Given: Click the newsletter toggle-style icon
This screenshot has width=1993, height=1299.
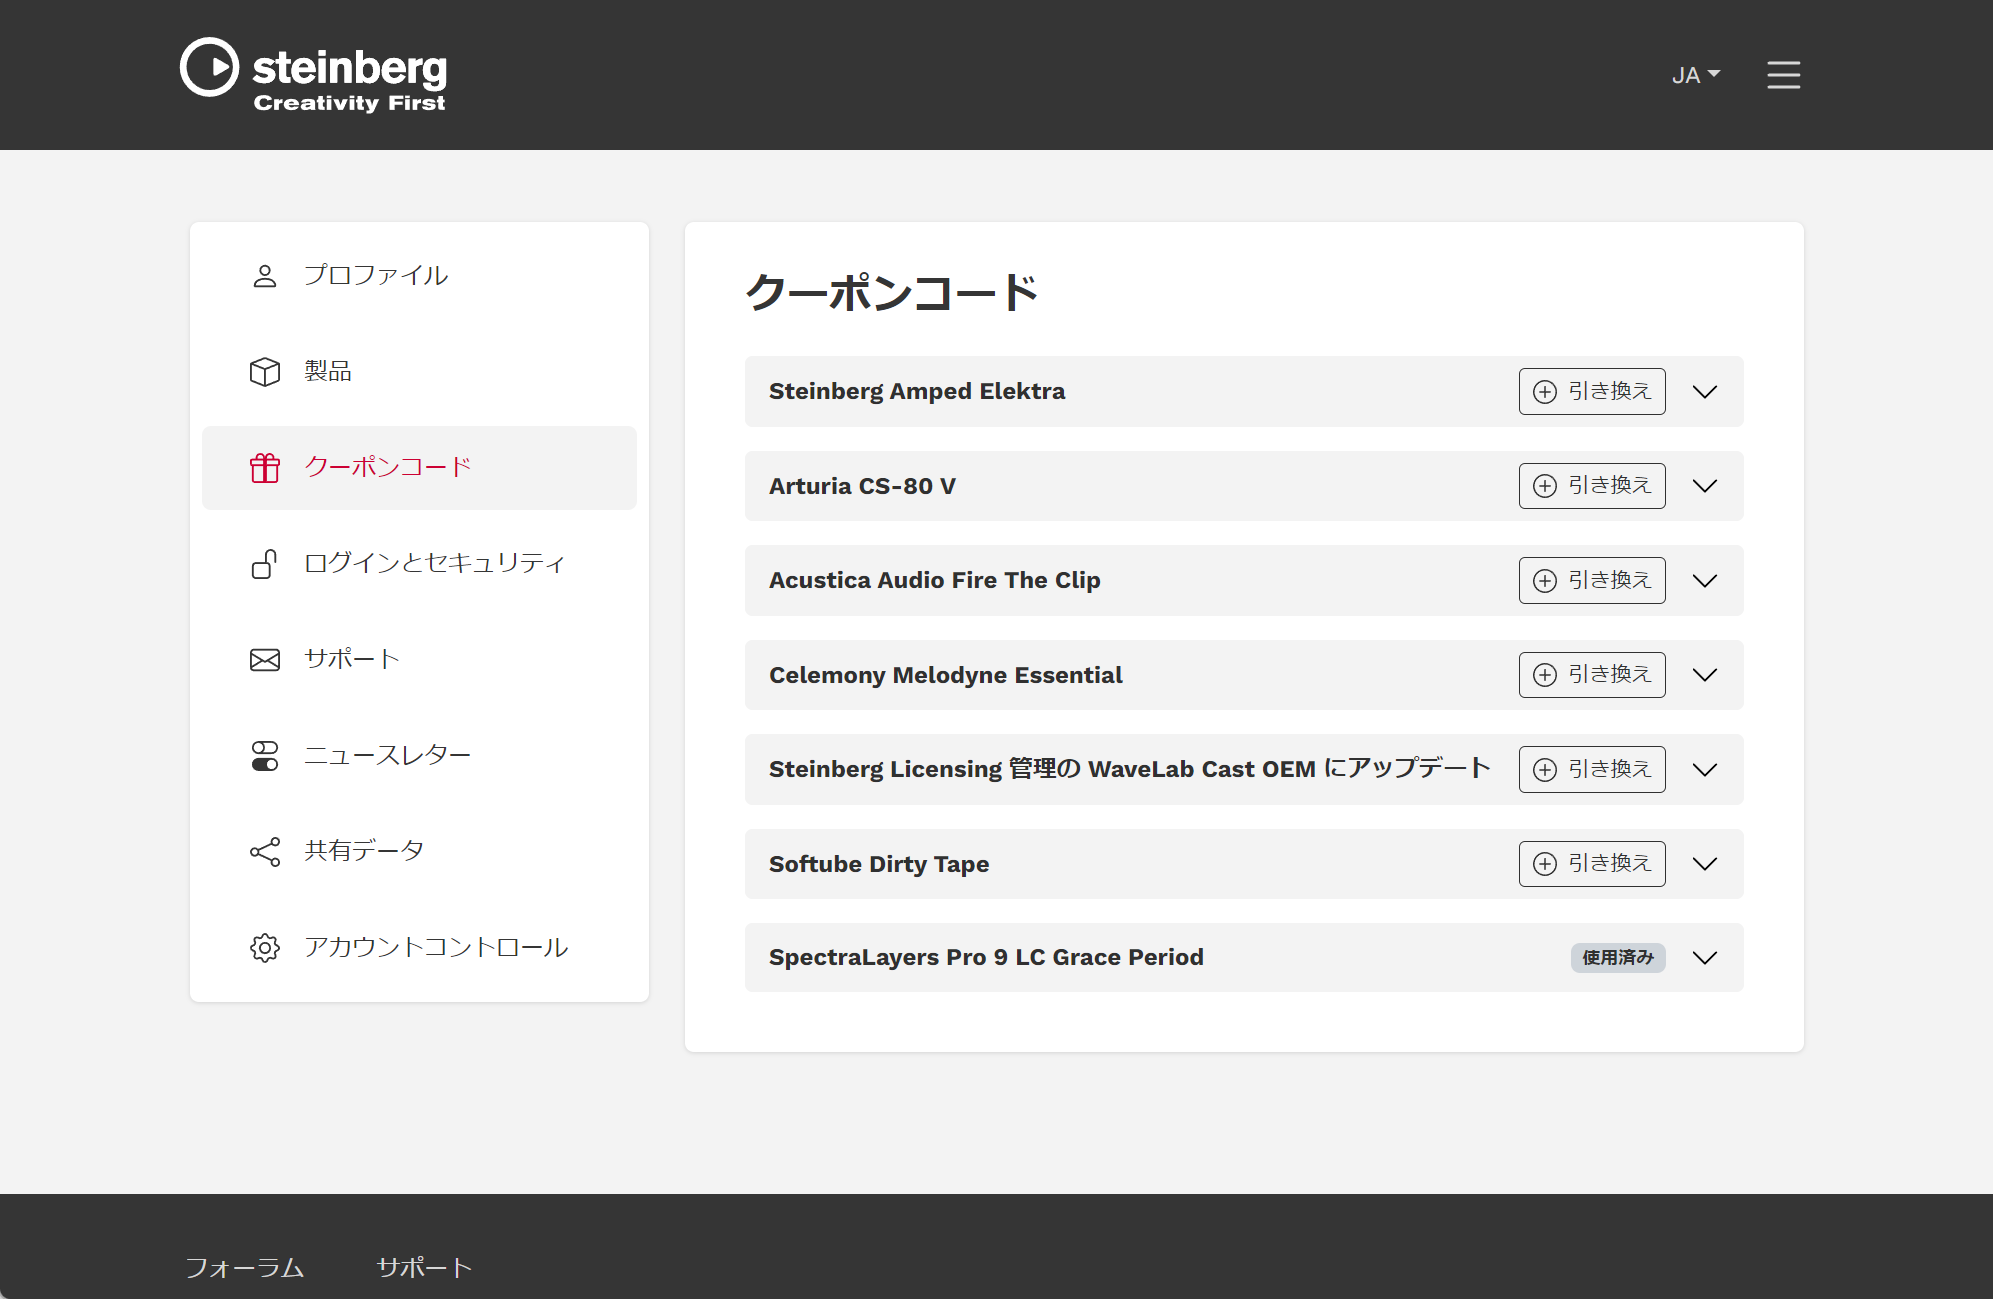Looking at the screenshot, I should (x=265, y=756).
